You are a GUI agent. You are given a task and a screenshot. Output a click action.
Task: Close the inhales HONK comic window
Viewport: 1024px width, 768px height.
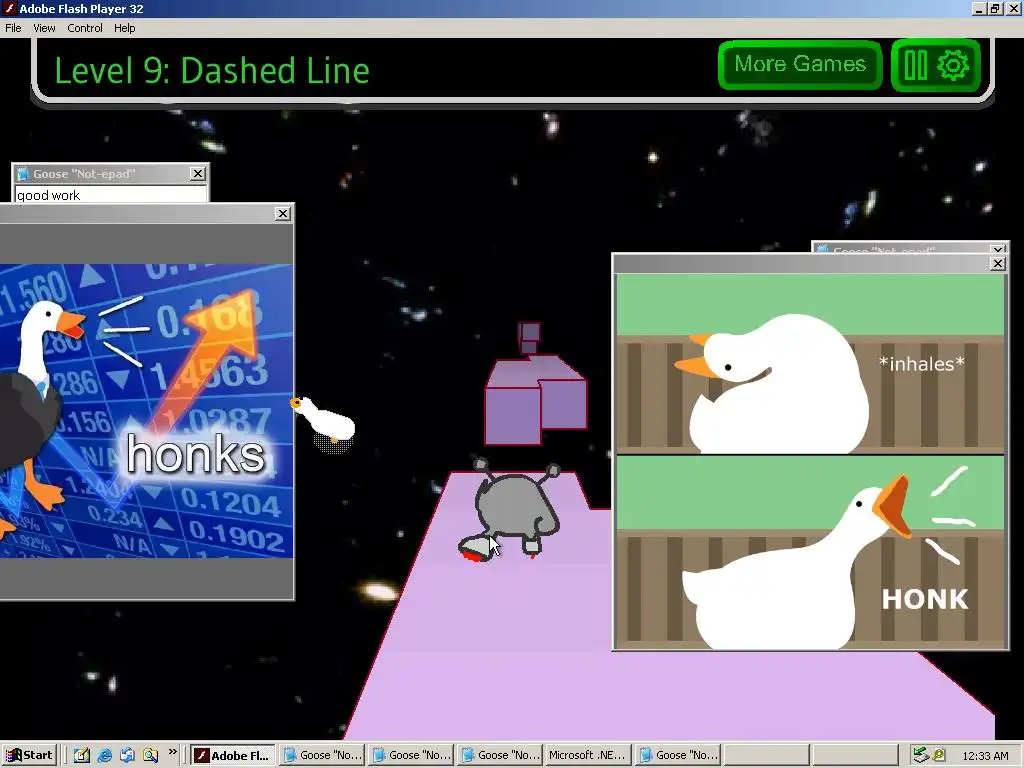(997, 263)
